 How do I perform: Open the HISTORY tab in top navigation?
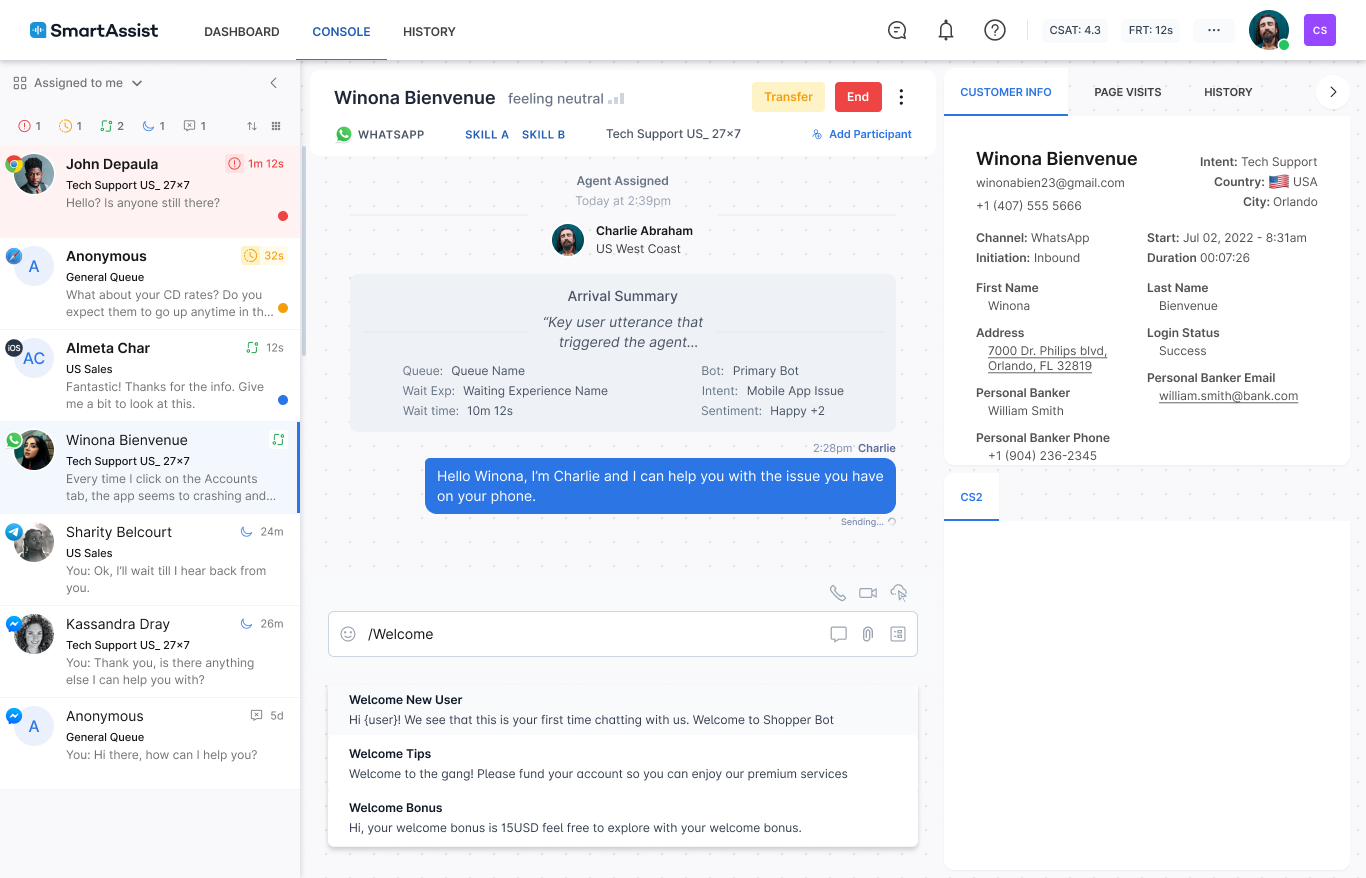(429, 31)
